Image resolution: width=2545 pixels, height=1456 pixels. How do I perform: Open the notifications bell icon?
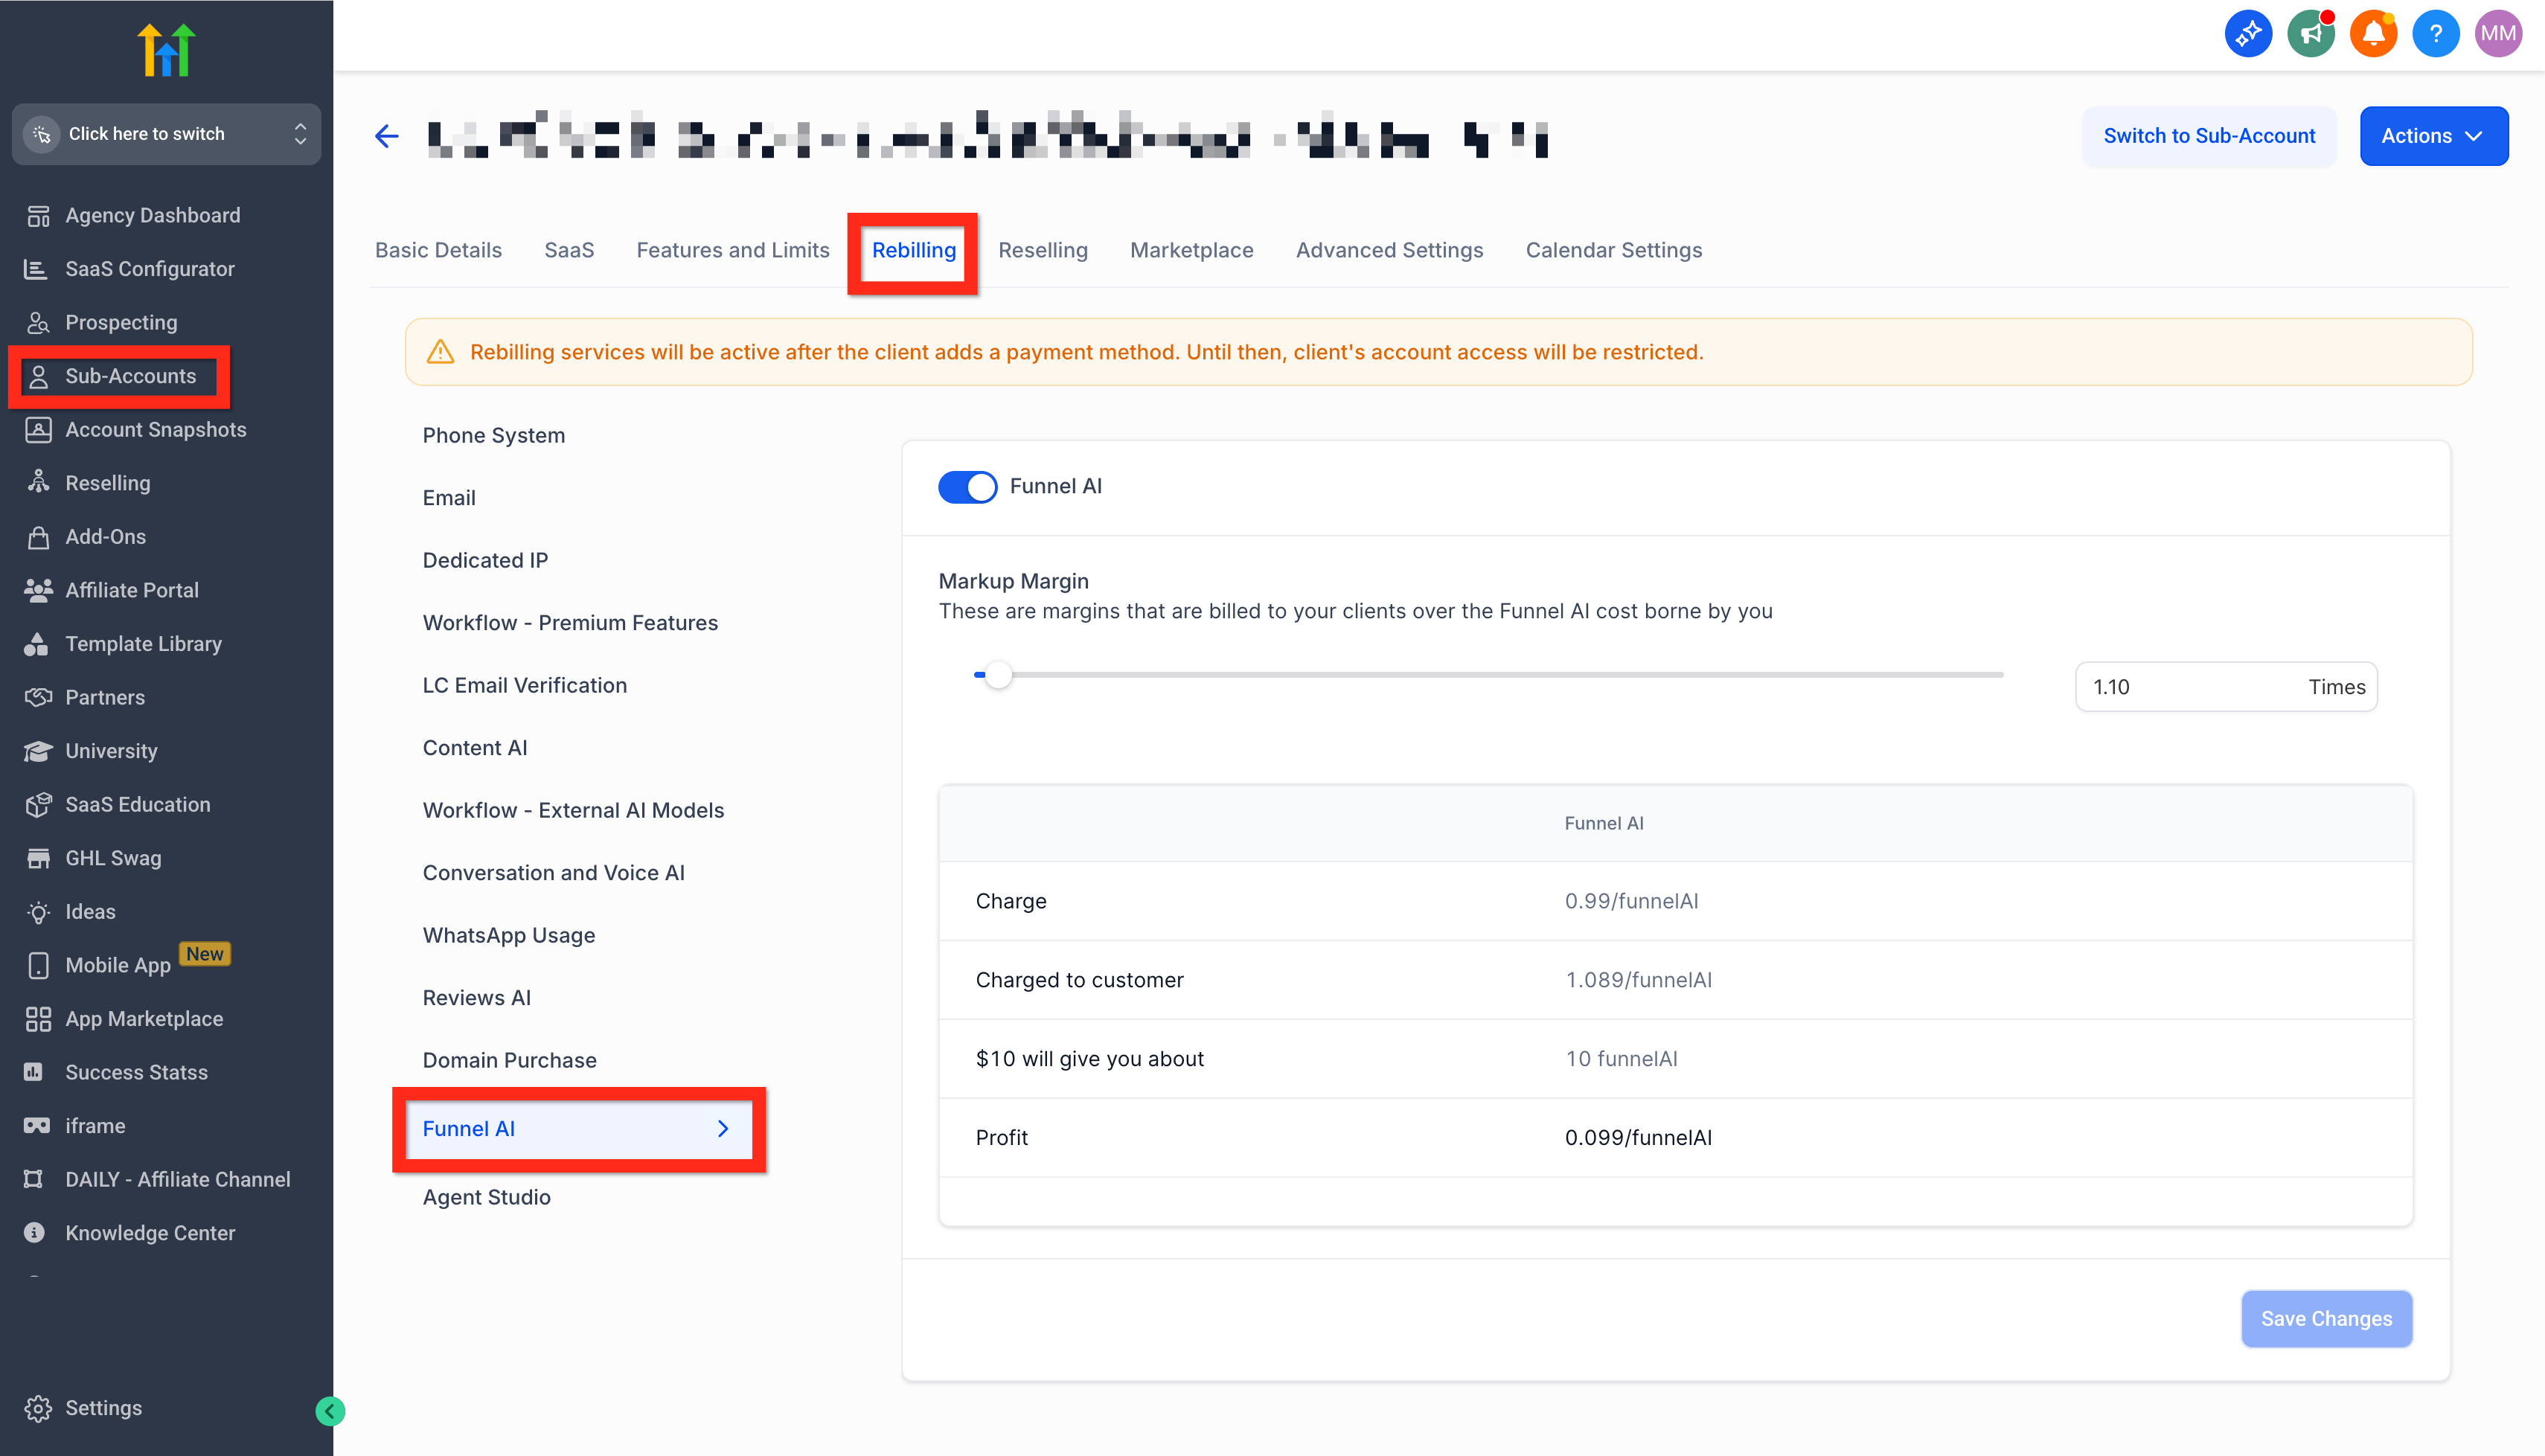(x=2372, y=34)
